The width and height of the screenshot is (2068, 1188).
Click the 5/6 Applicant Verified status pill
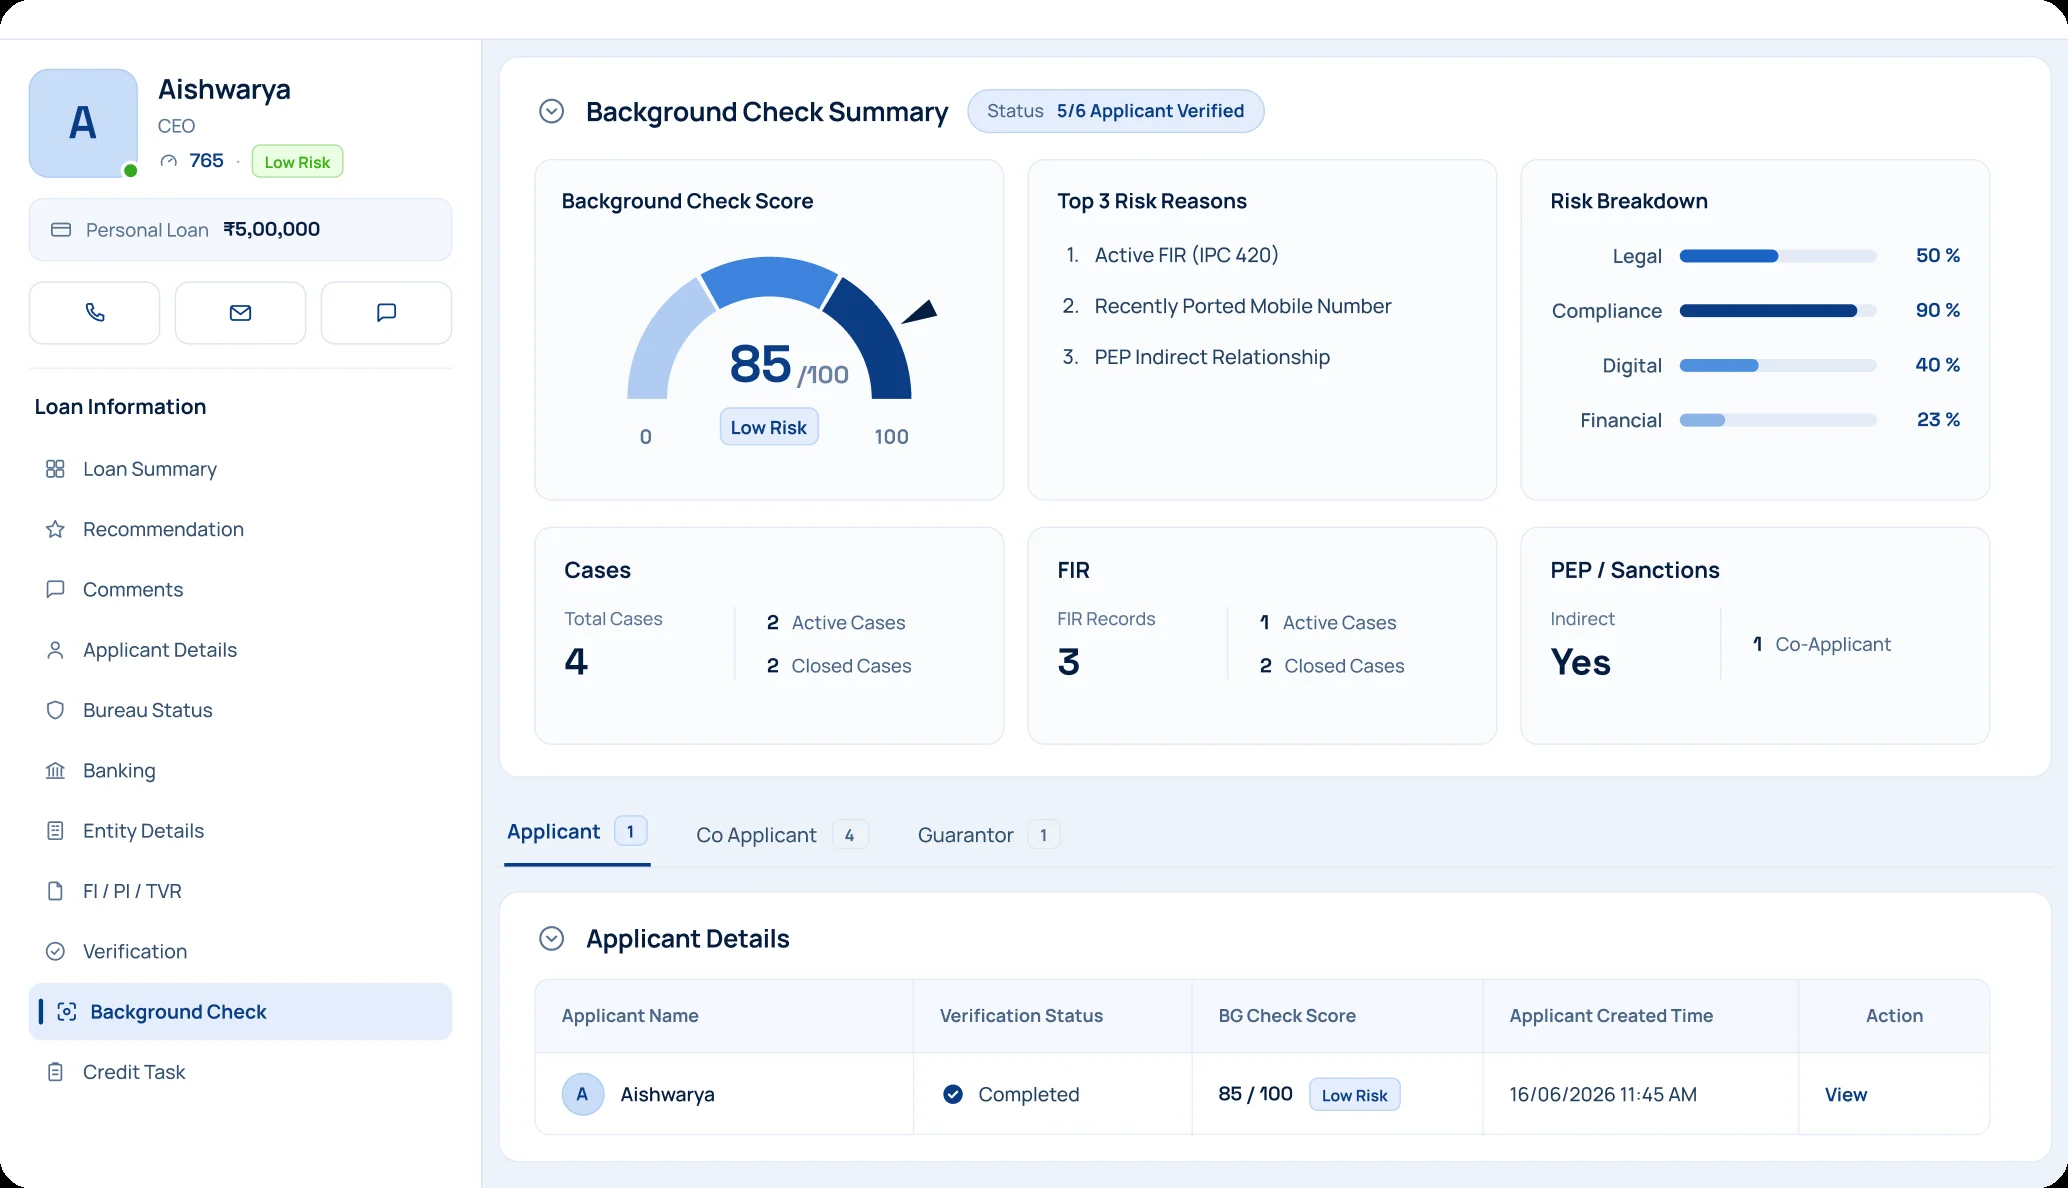(x=1115, y=111)
